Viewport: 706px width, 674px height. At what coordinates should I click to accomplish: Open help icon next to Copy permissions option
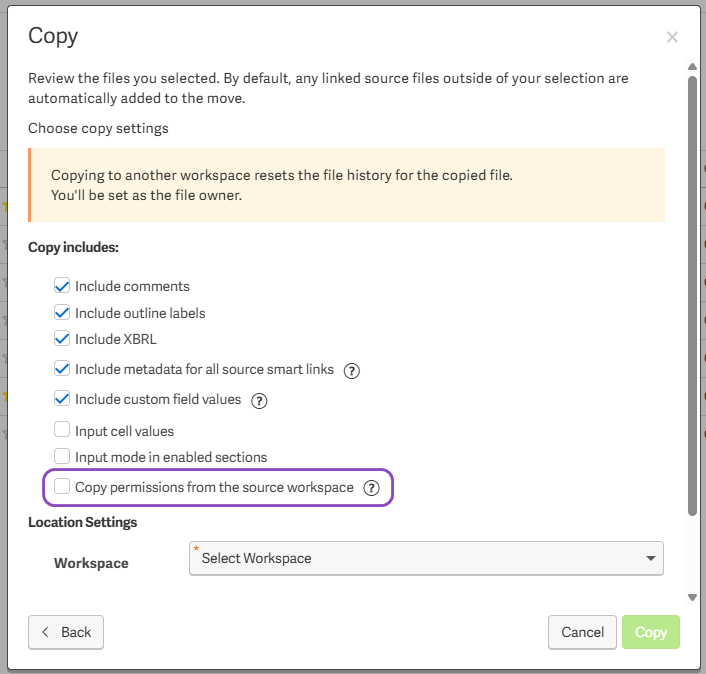point(371,488)
